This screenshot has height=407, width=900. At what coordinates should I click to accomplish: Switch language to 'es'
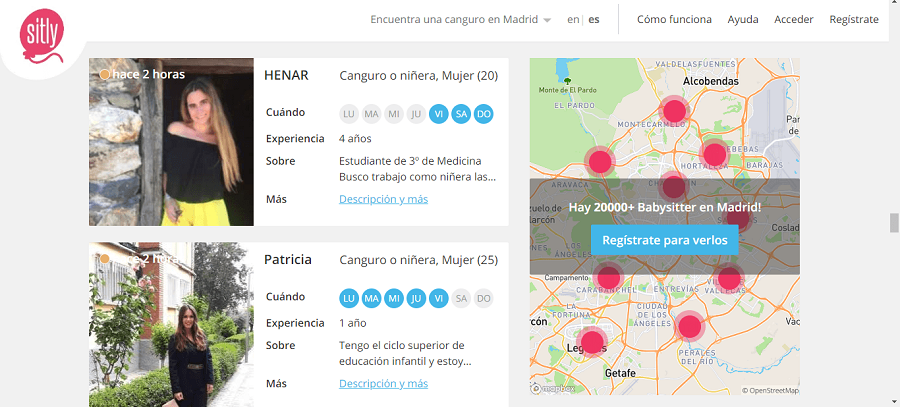point(593,20)
